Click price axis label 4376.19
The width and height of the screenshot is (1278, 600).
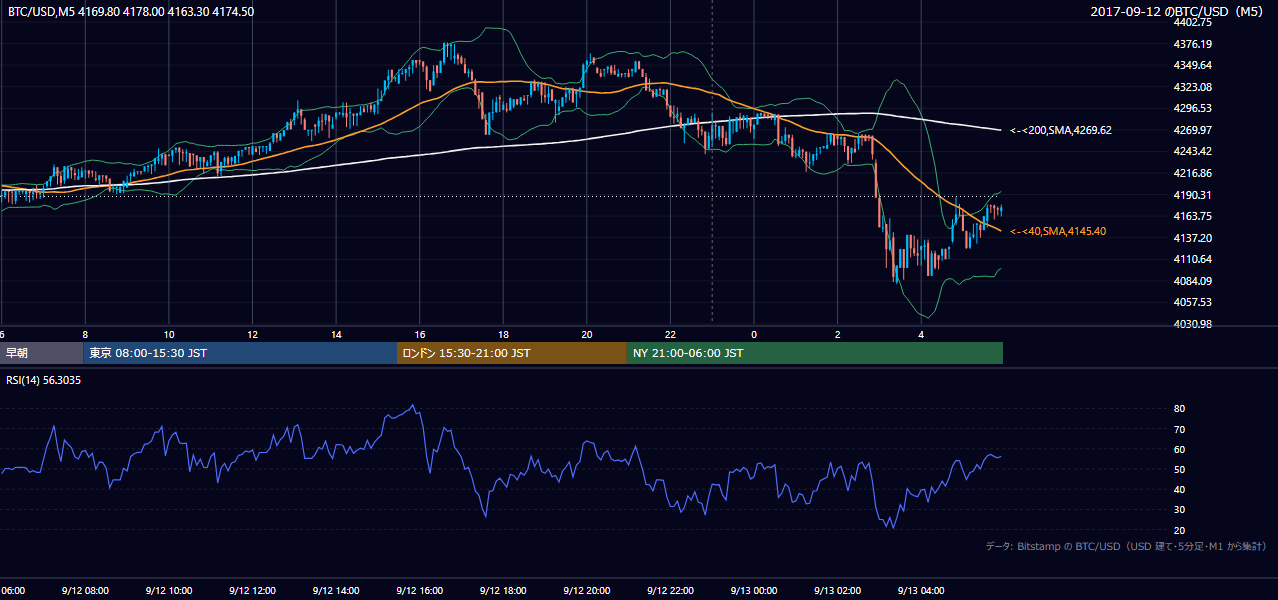(x=1192, y=44)
